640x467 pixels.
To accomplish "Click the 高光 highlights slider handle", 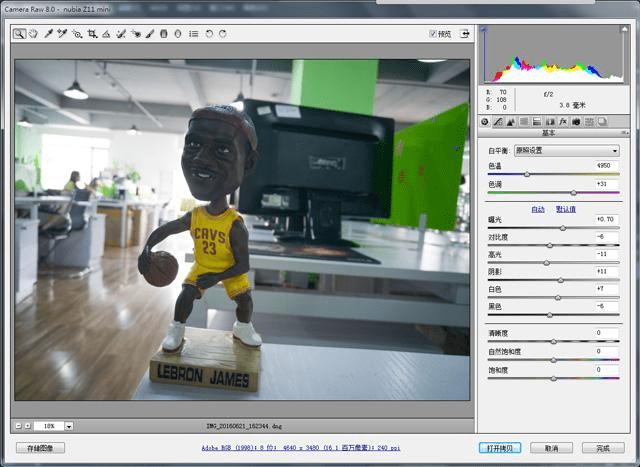I will coord(547,263).
